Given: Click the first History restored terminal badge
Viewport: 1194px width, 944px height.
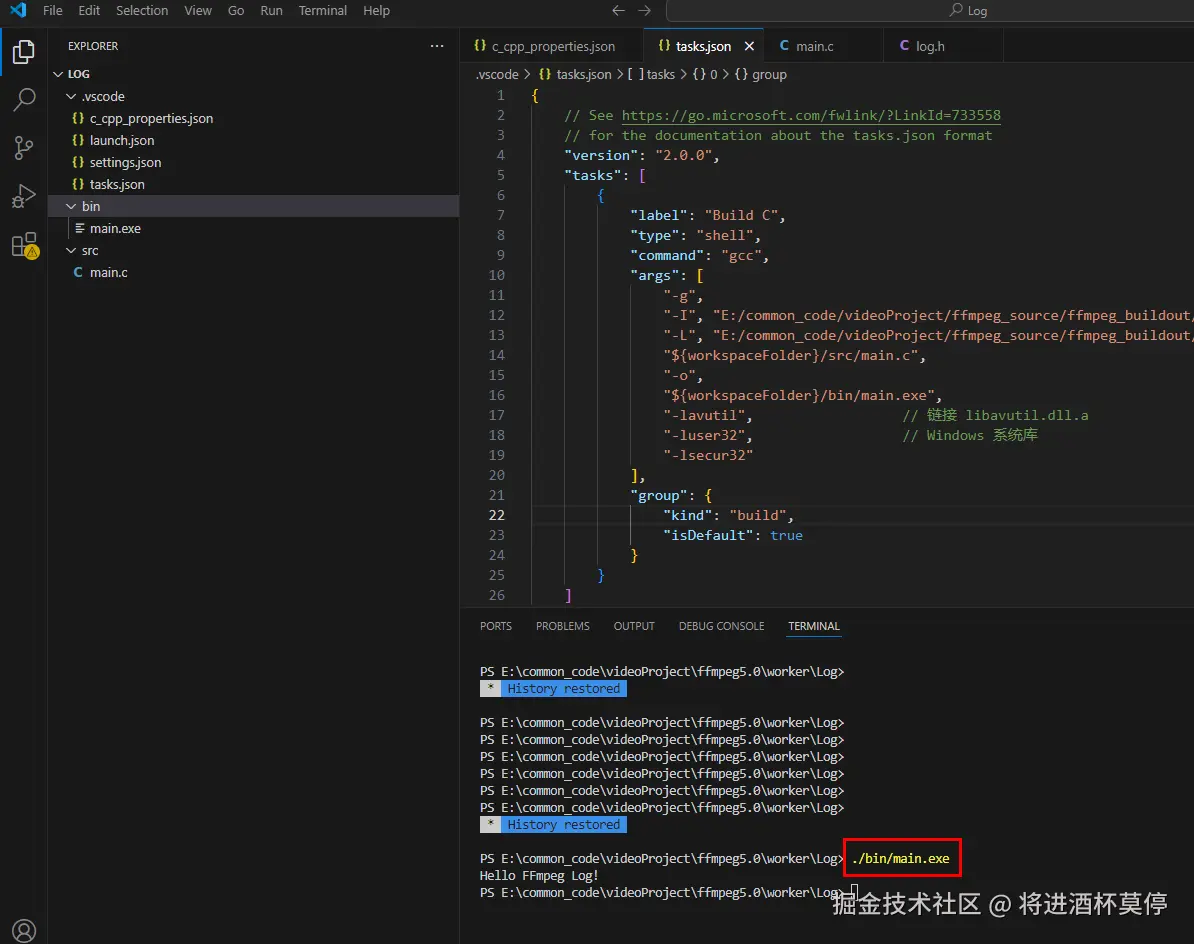Looking at the screenshot, I should 554,689.
